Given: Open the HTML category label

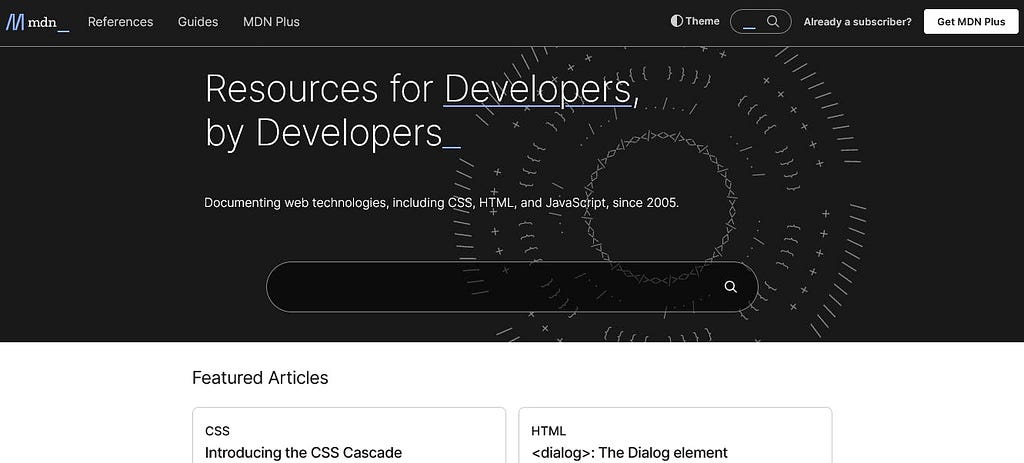Looking at the screenshot, I should coord(549,431).
